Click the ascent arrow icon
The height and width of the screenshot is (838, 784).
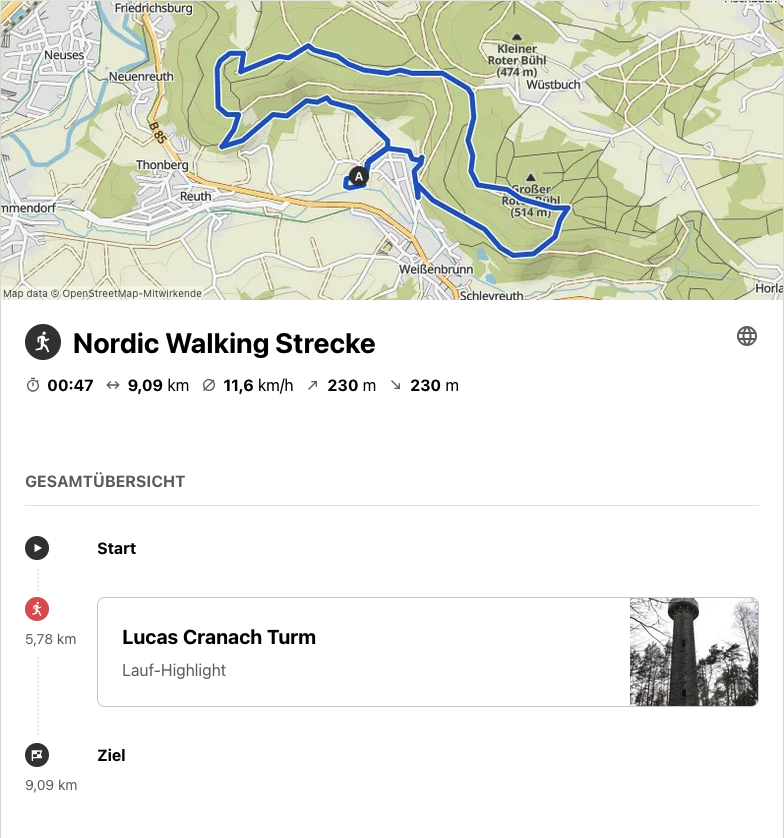point(313,385)
